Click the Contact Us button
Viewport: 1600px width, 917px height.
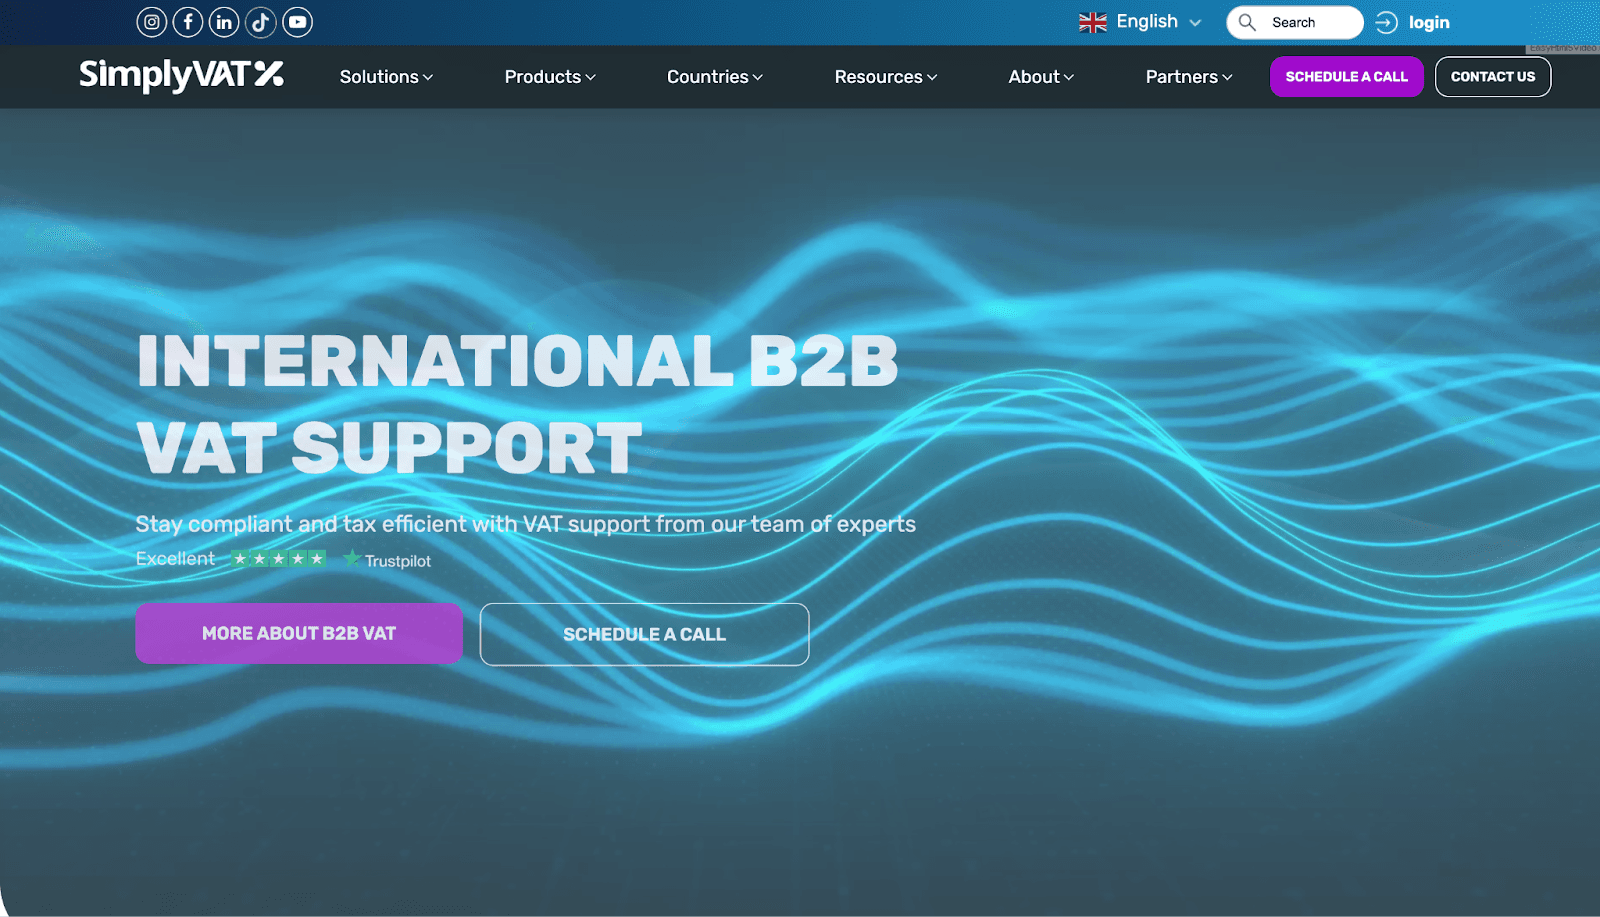[x=1493, y=77]
